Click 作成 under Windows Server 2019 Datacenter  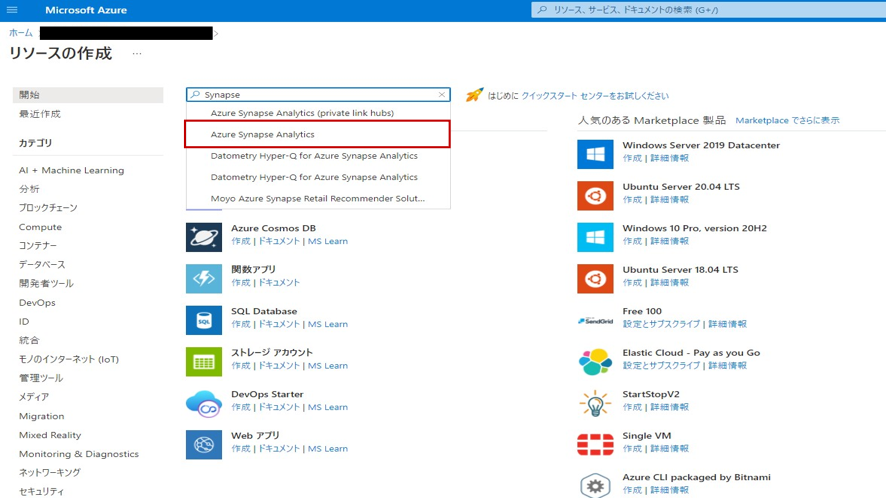point(632,158)
